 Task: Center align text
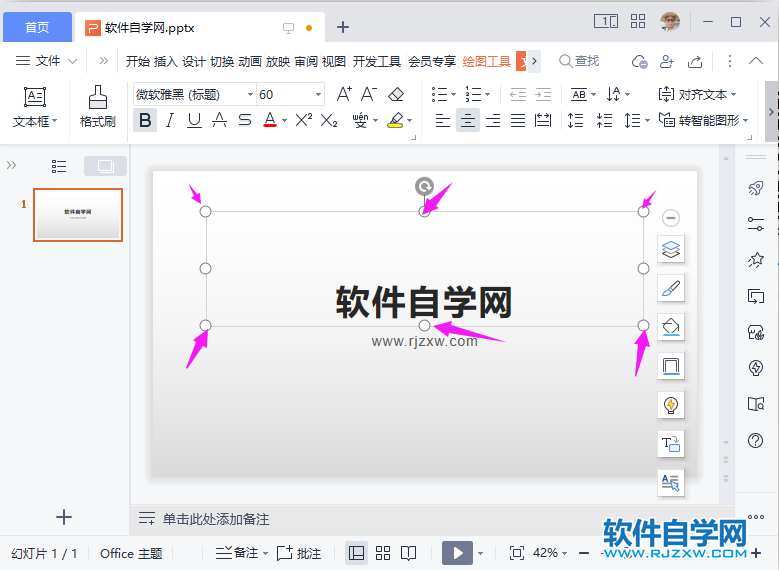coord(467,120)
